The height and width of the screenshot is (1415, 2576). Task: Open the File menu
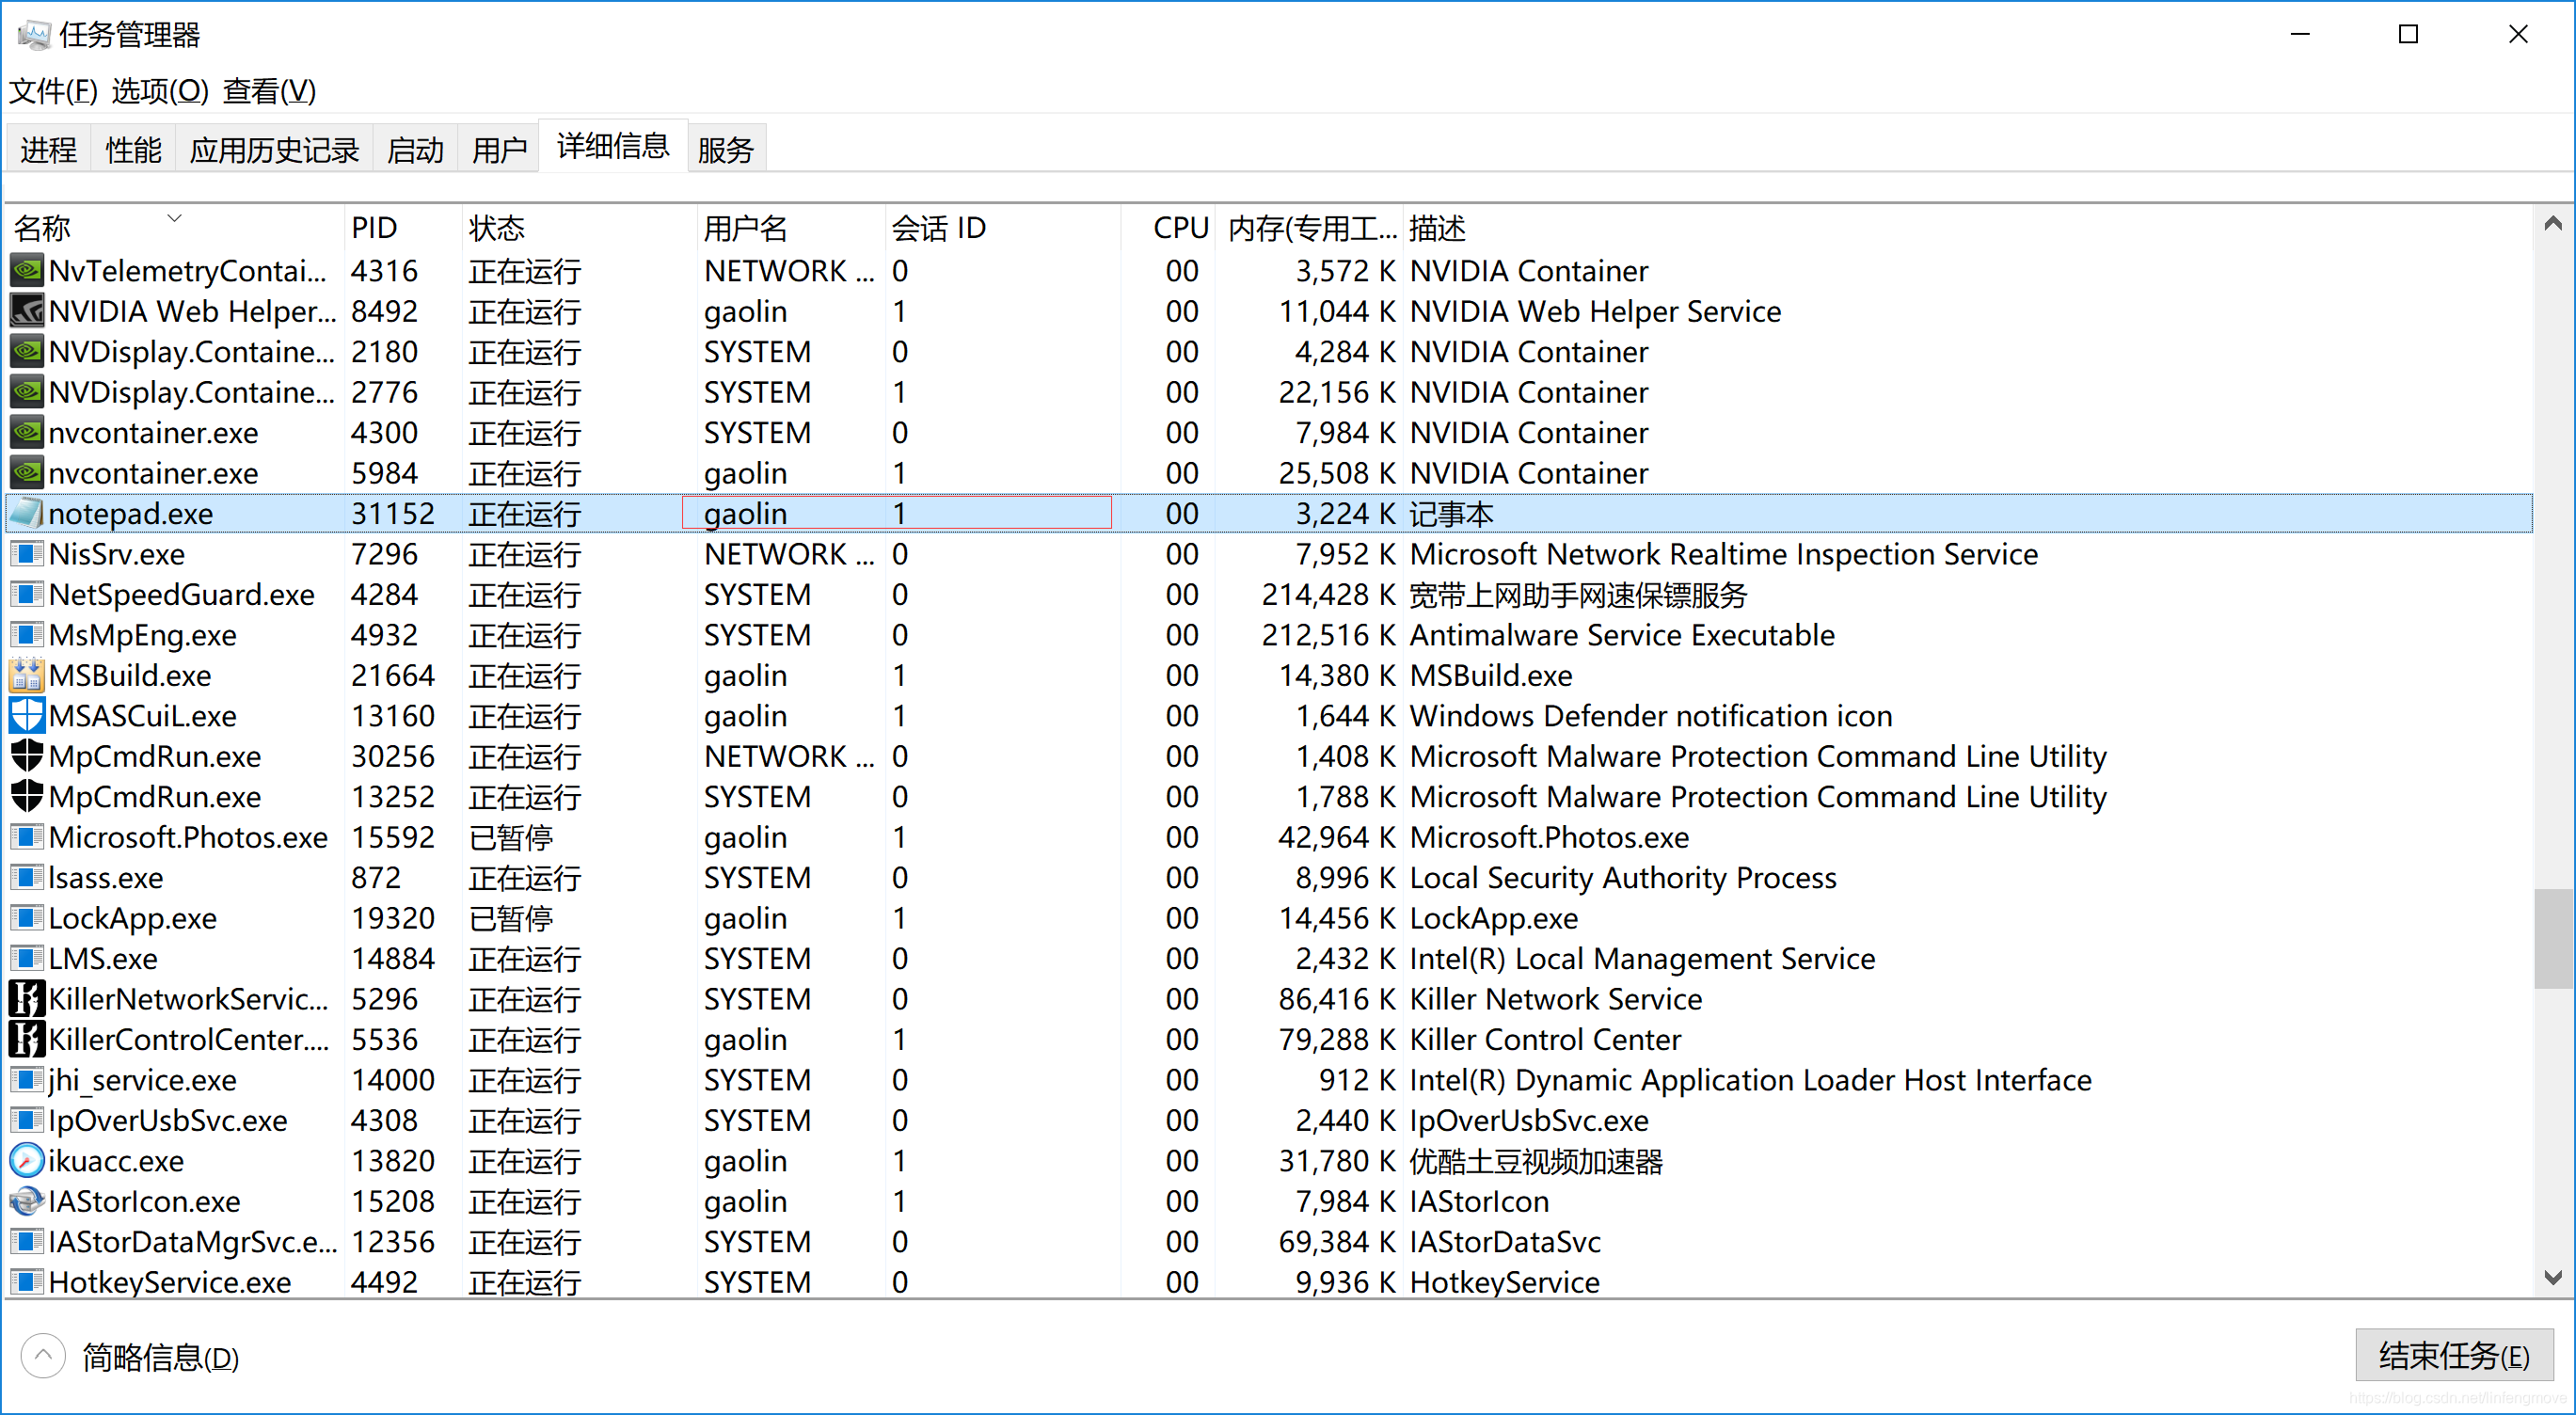[x=53, y=91]
